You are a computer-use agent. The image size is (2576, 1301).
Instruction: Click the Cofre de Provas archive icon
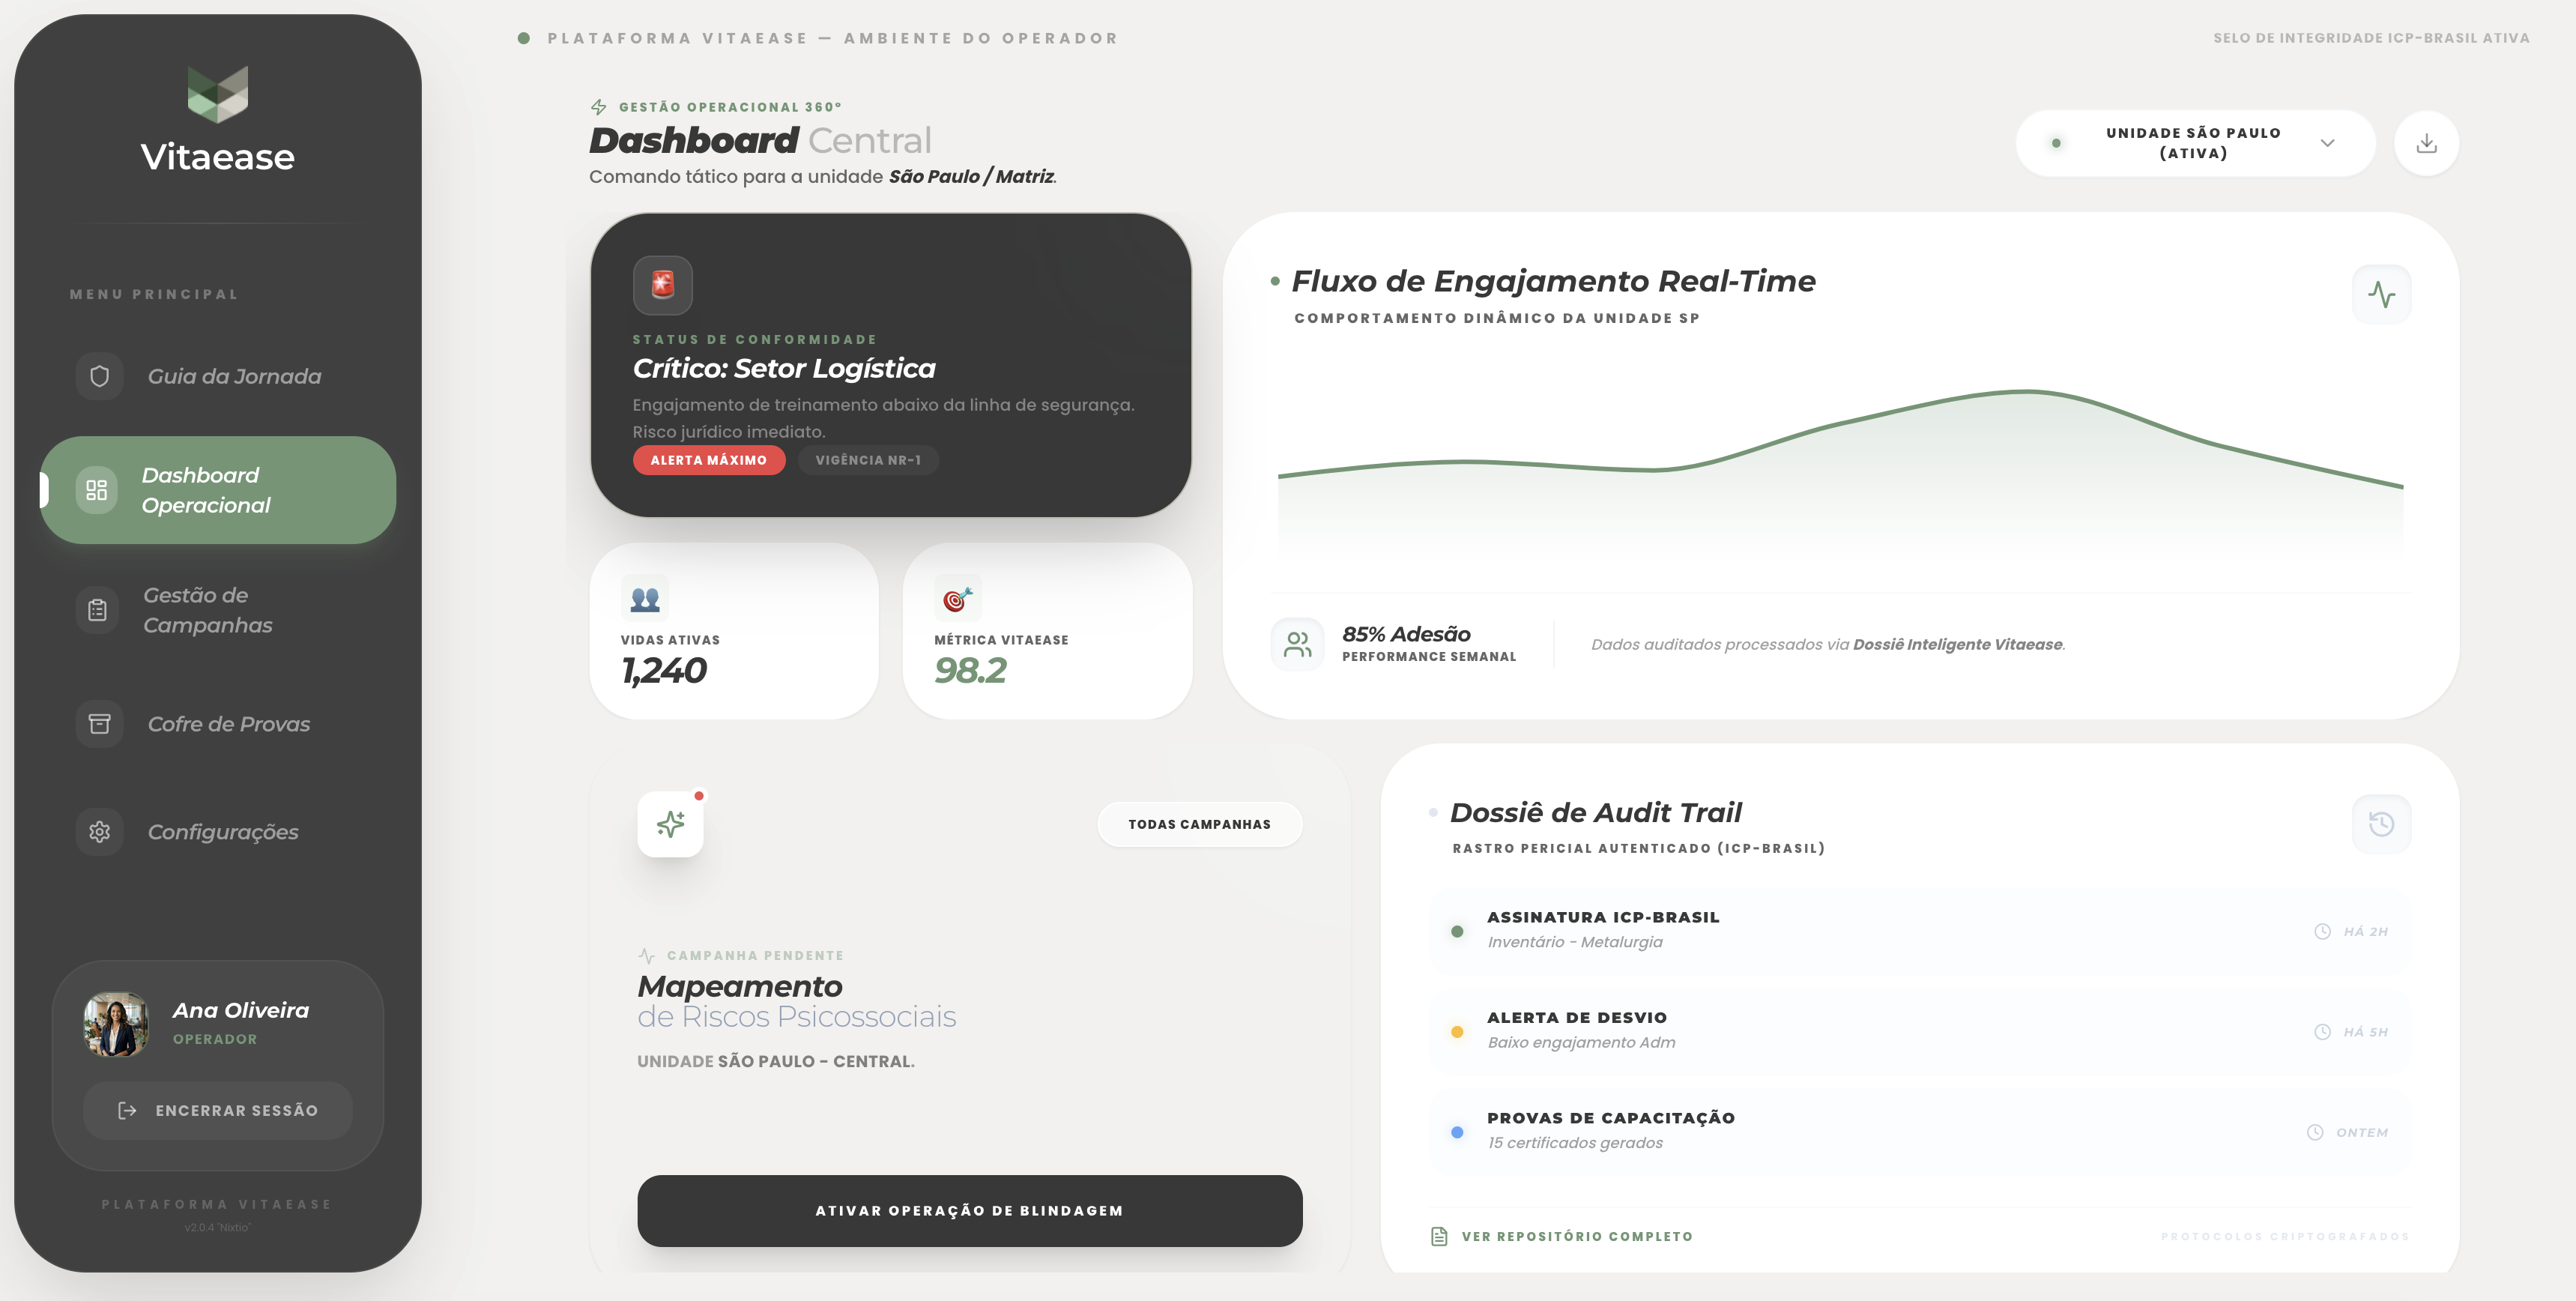[x=98, y=723]
